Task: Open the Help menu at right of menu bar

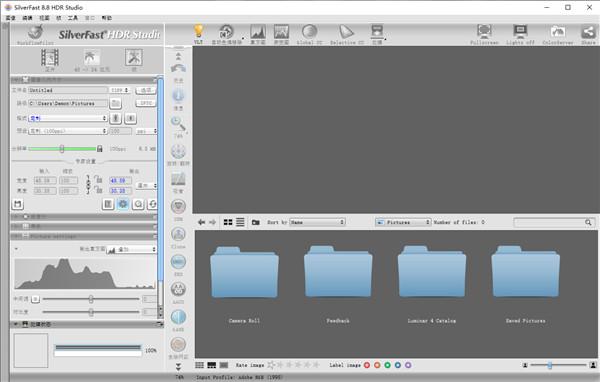Action: point(107,18)
